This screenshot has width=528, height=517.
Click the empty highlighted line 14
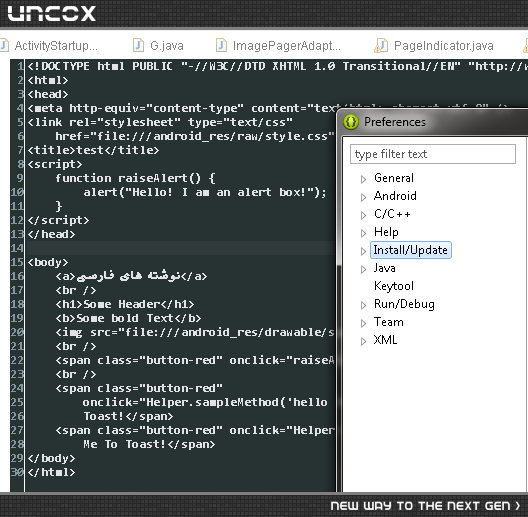[180, 248]
